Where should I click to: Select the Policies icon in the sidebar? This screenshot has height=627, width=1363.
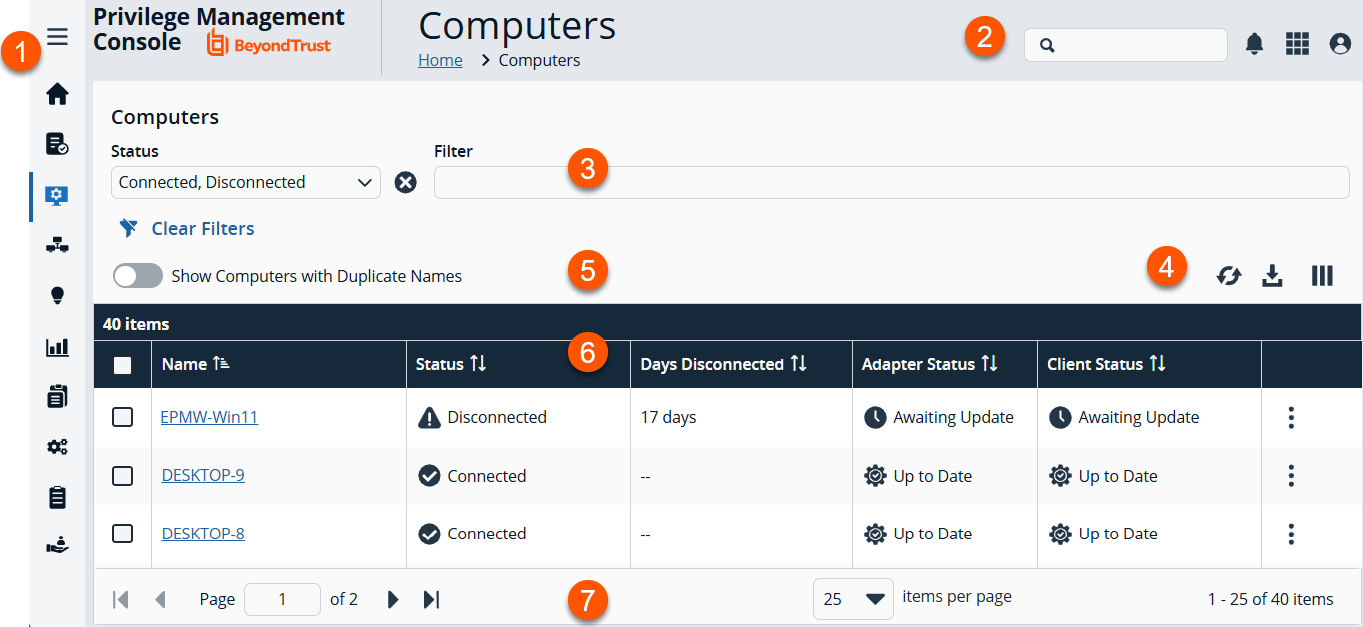tap(57, 144)
